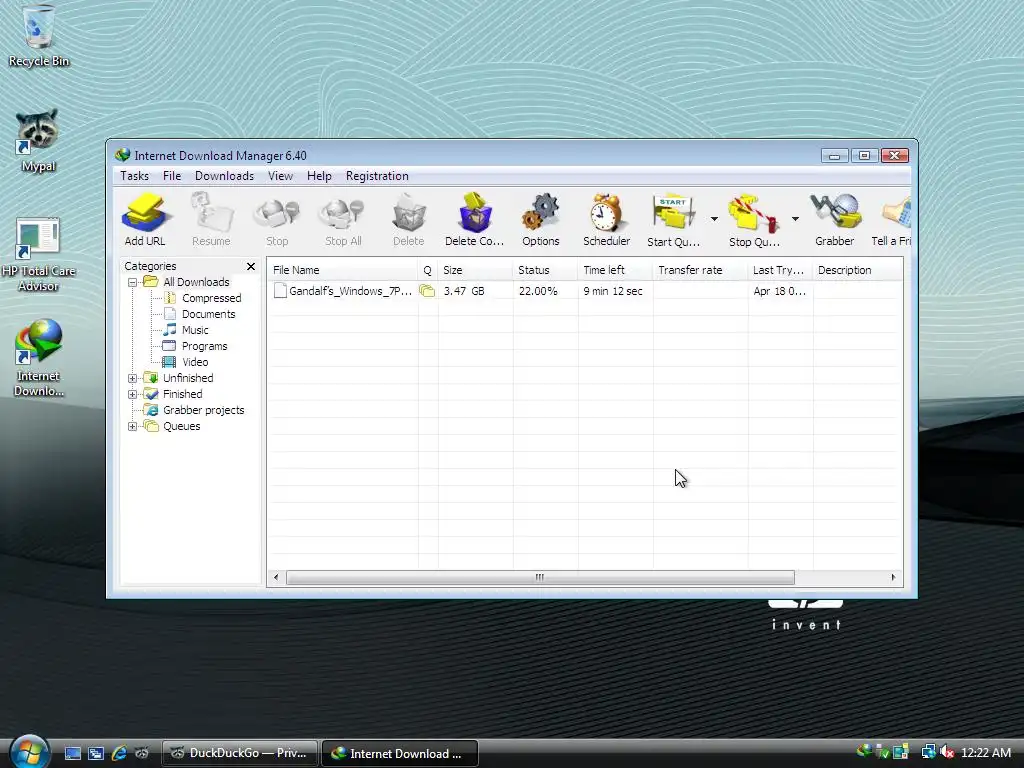Open the Registration menu

tap(377, 176)
